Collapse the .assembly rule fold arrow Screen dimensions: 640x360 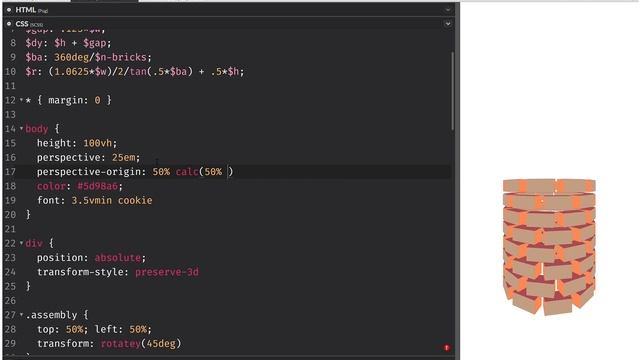coord(21,315)
